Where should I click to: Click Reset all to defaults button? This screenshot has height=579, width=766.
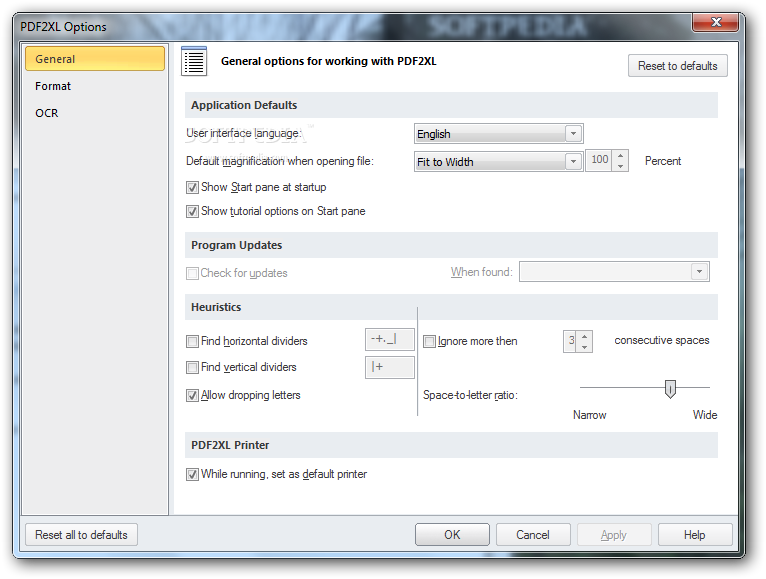pyautogui.click(x=81, y=535)
